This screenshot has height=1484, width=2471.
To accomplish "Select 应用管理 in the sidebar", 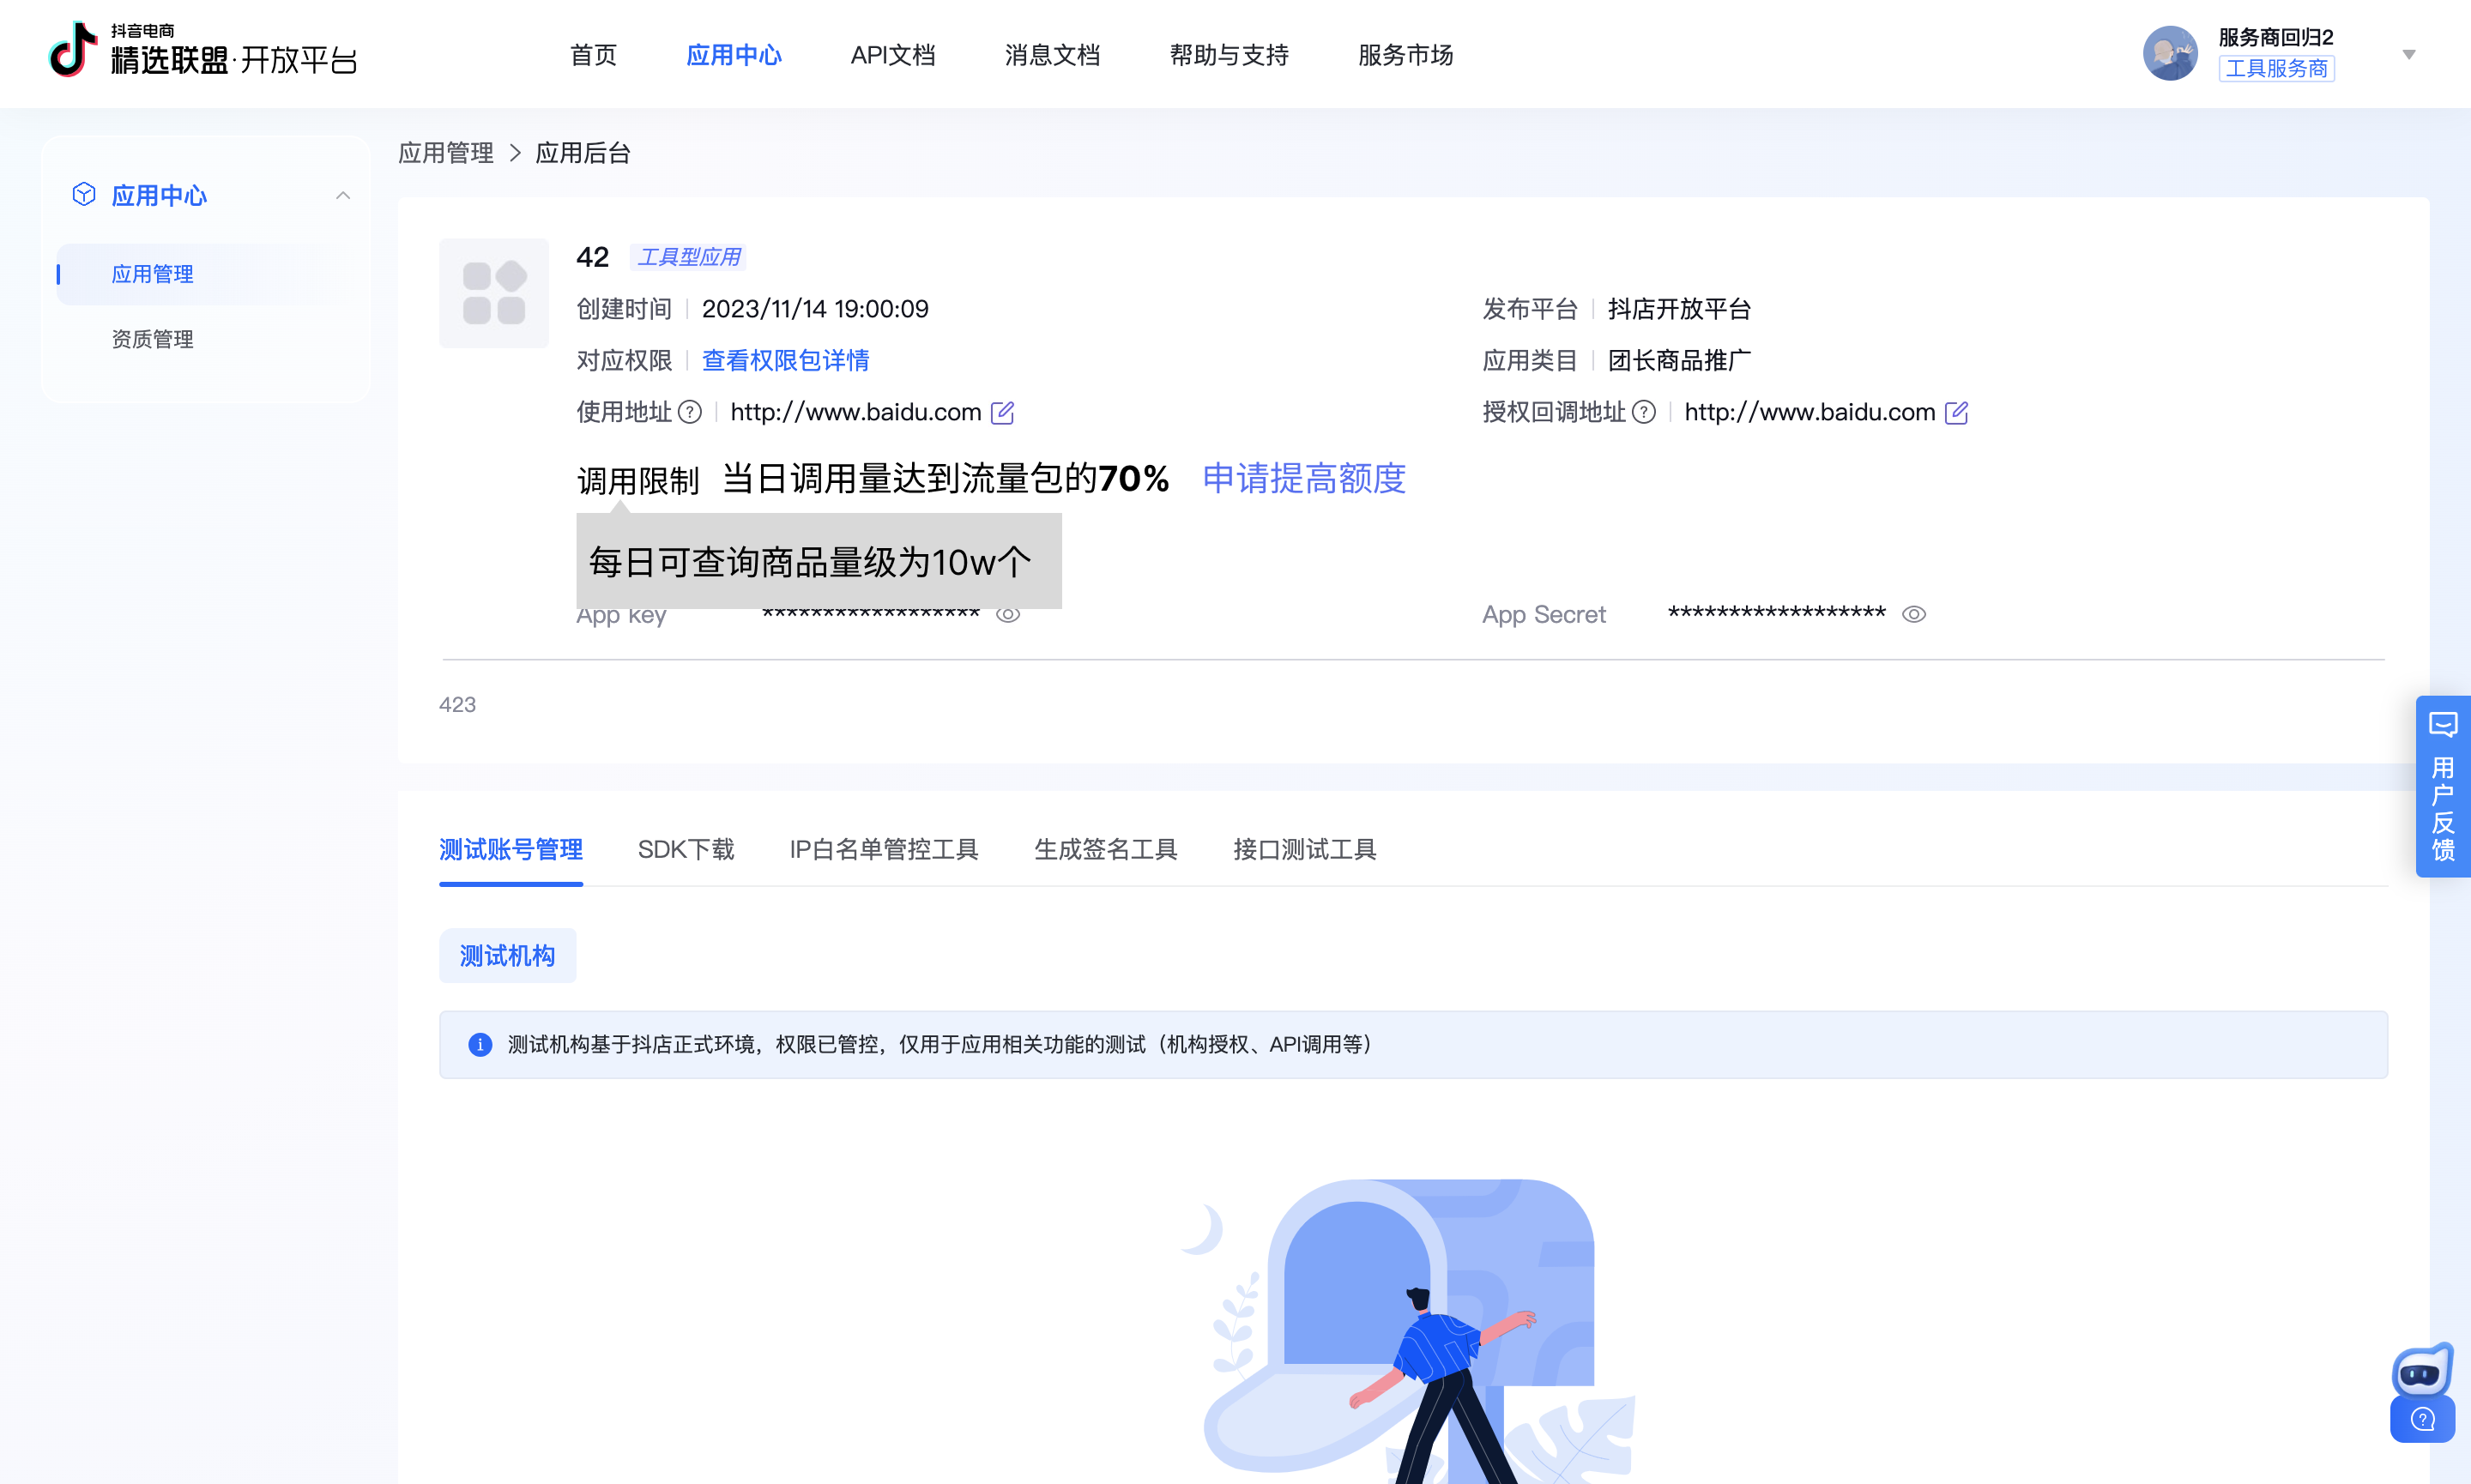I will (x=152, y=274).
